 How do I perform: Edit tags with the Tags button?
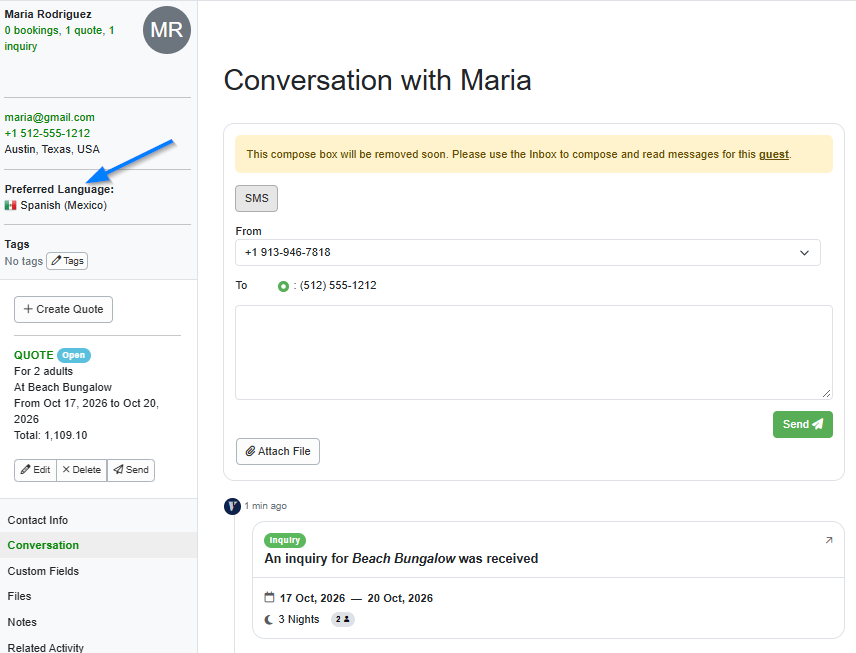[x=67, y=261]
